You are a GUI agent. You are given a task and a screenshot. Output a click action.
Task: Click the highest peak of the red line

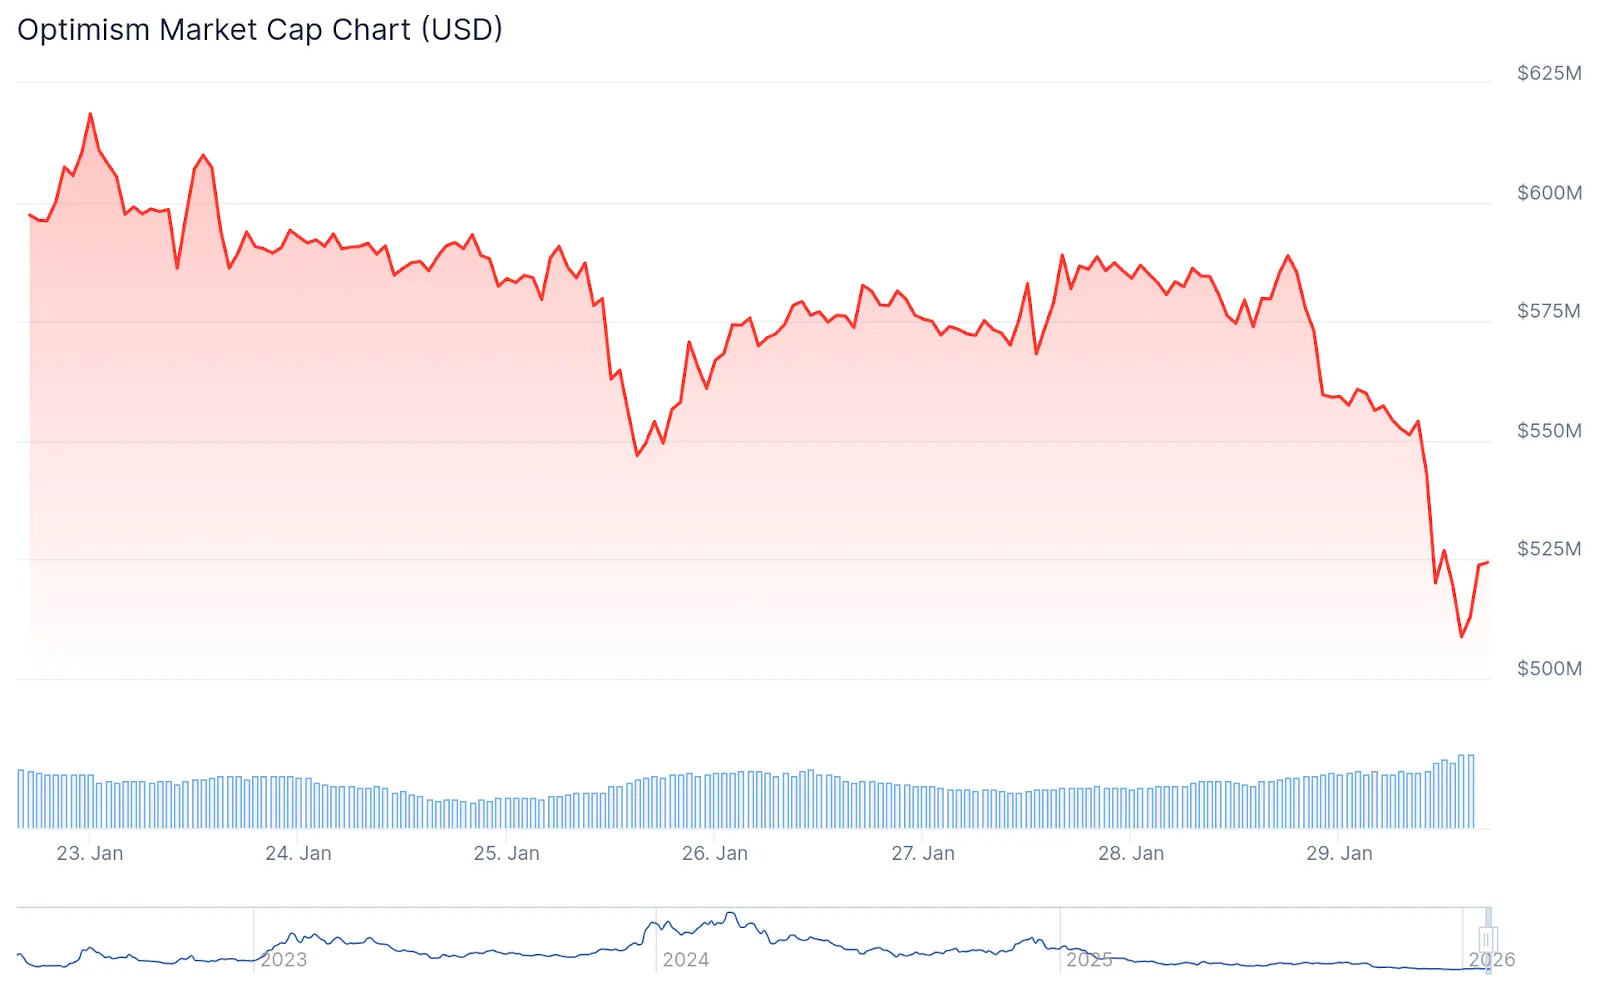pos(91,114)
